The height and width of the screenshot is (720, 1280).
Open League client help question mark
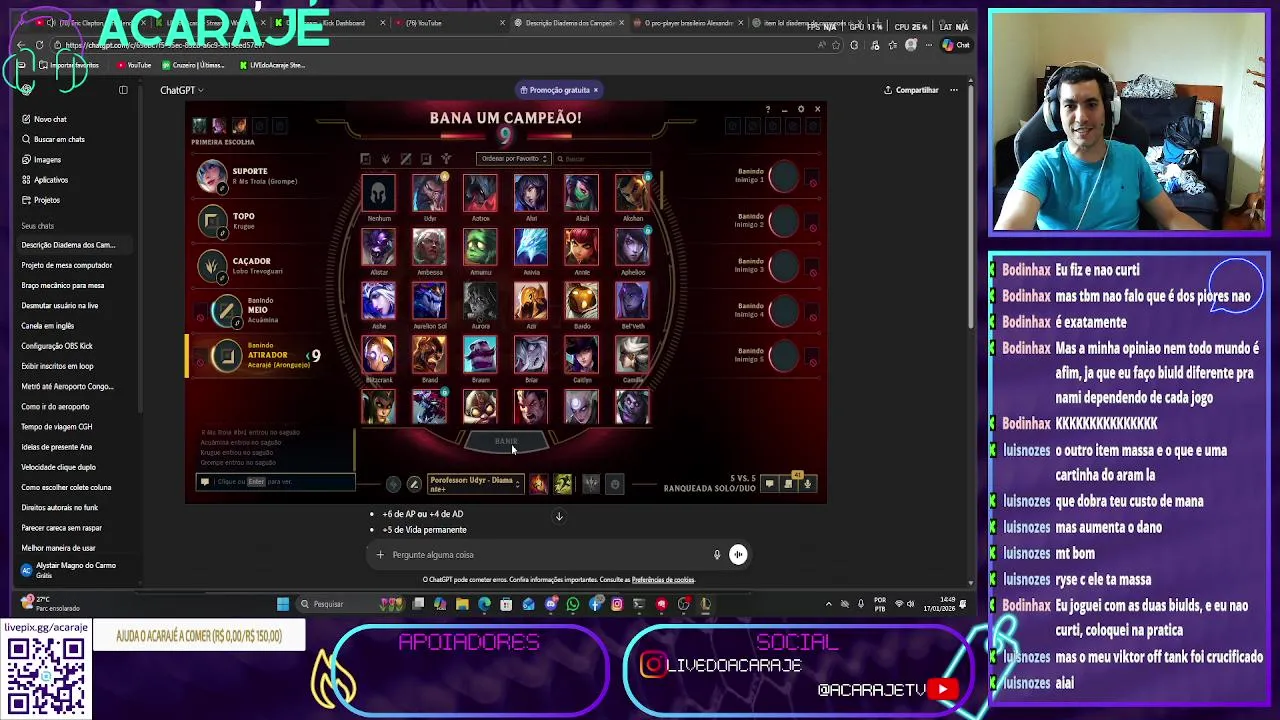tap(768, 109)
